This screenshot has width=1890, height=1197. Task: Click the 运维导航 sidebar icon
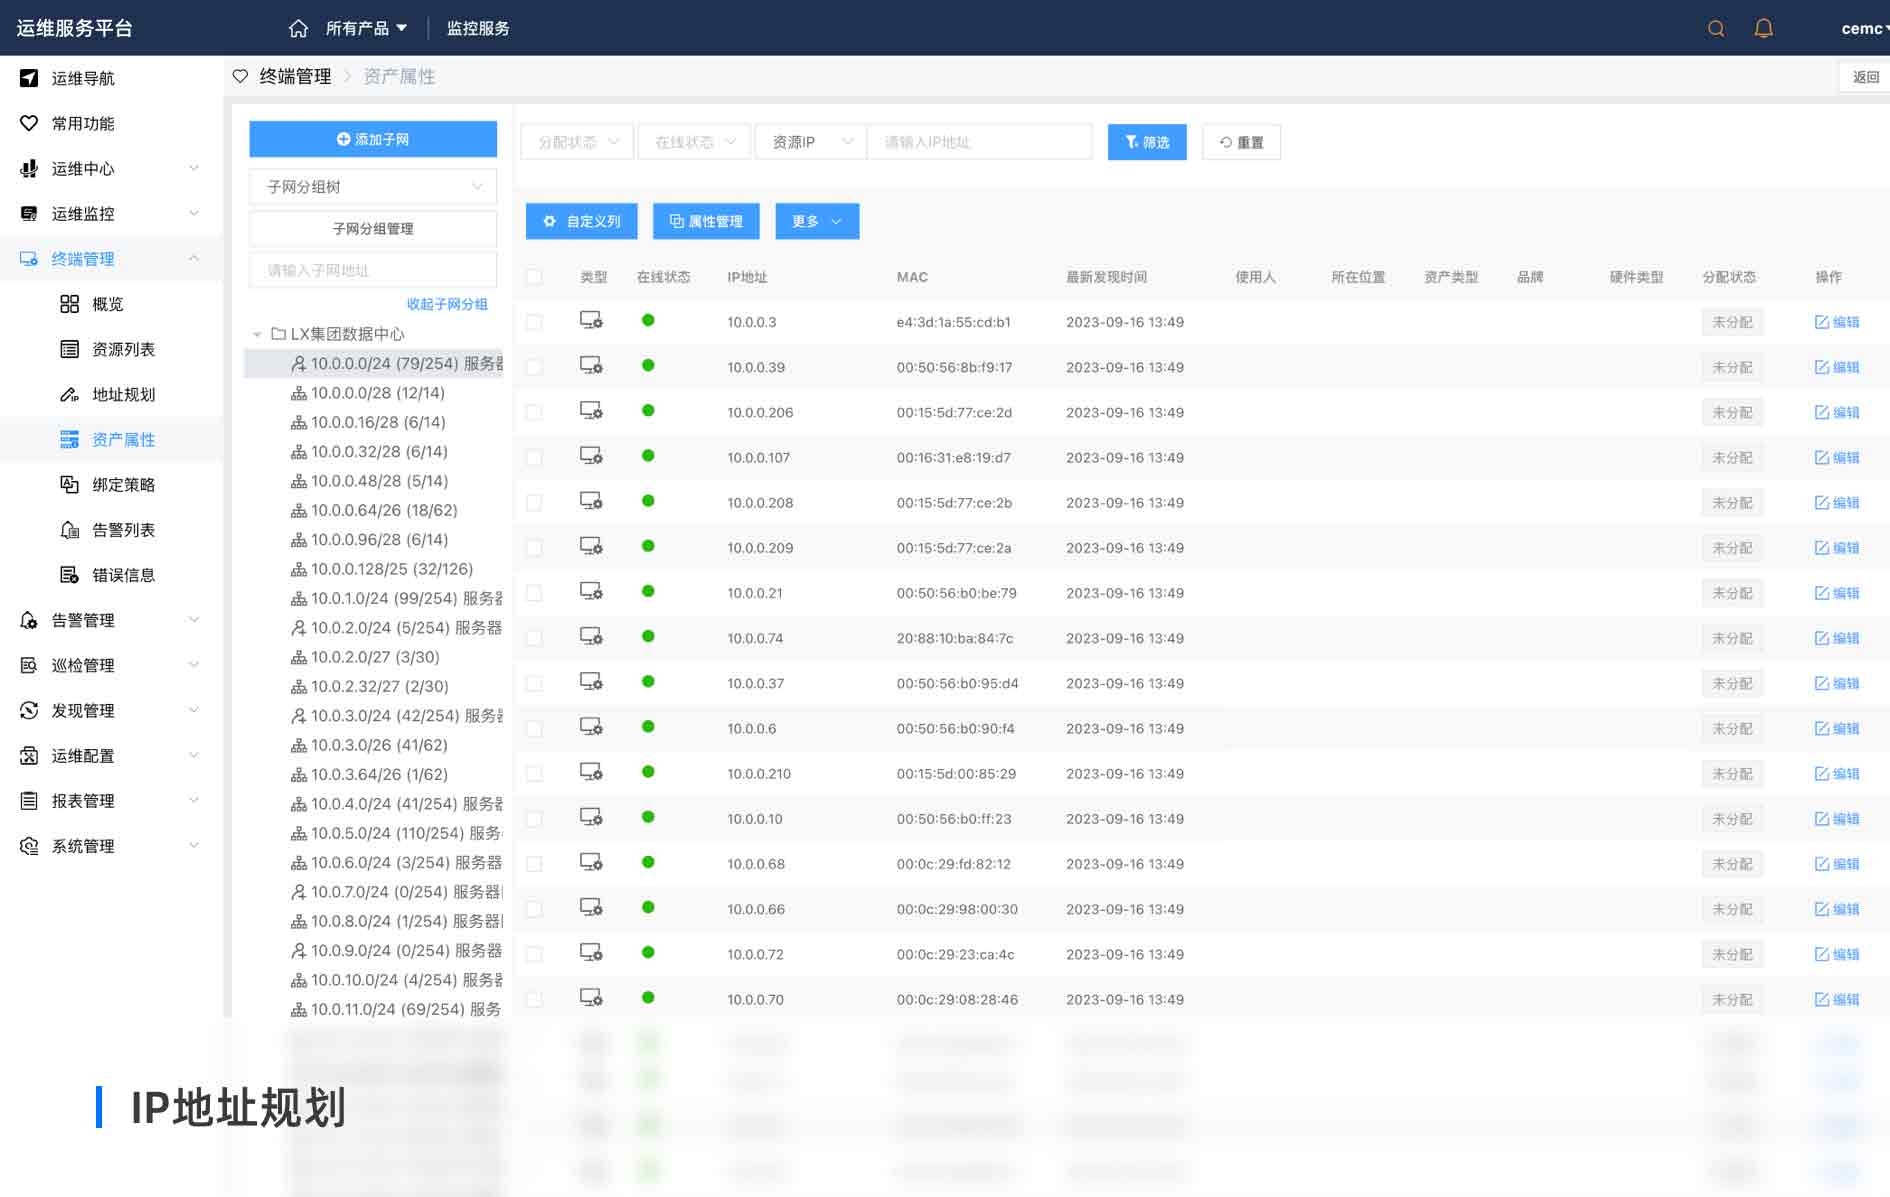[x=29, y=78]
